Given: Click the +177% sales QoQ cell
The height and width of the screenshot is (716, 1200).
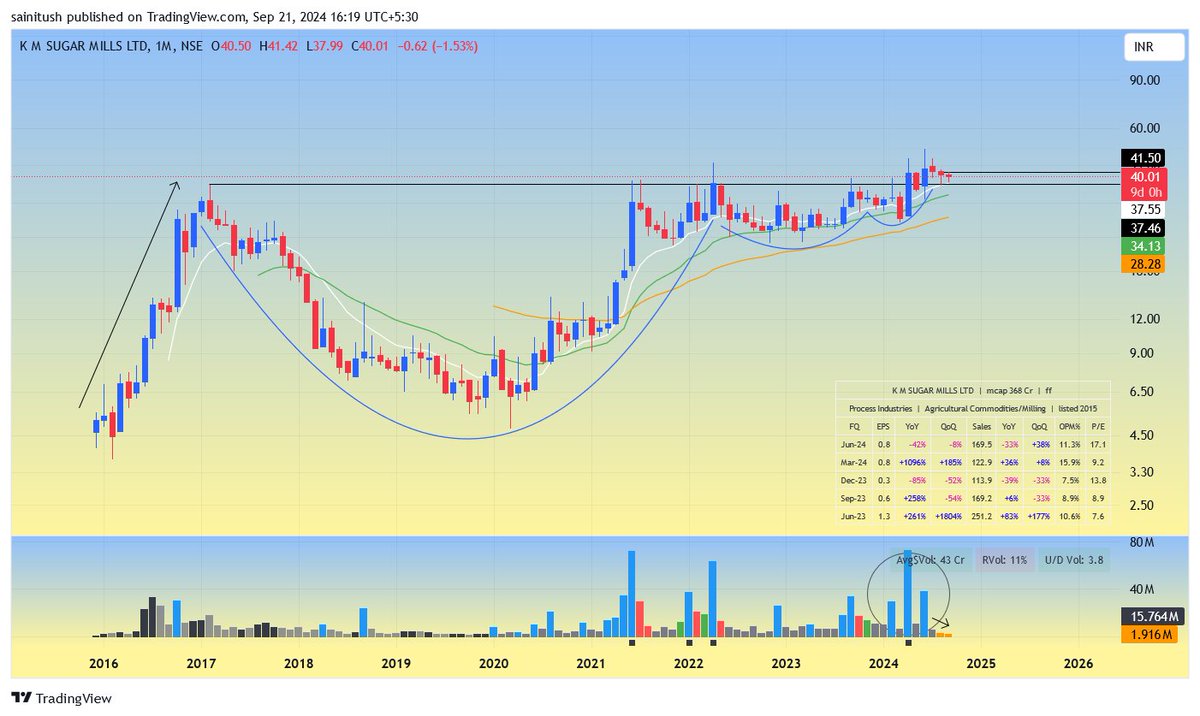Looking at the screenshot, I should click(x=1037, y=515).
